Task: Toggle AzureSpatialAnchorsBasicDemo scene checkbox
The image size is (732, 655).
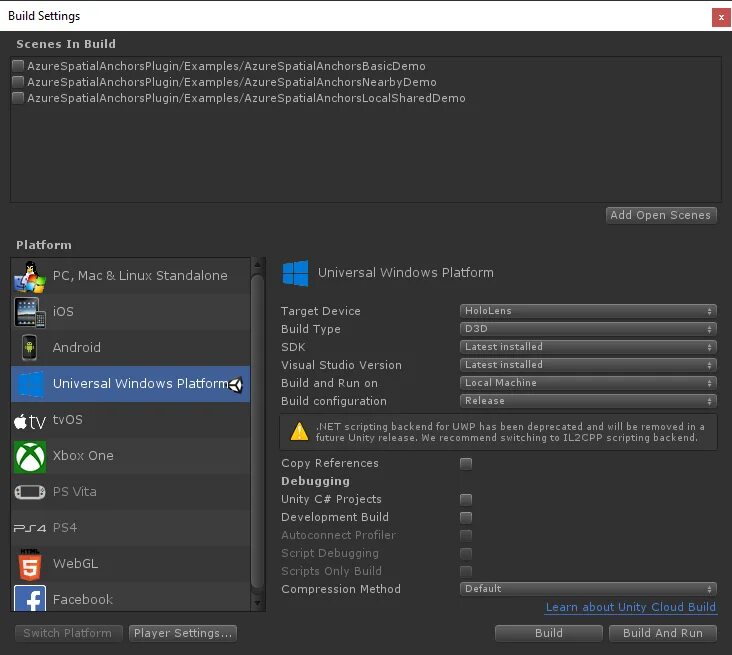Action: [18, 66]
